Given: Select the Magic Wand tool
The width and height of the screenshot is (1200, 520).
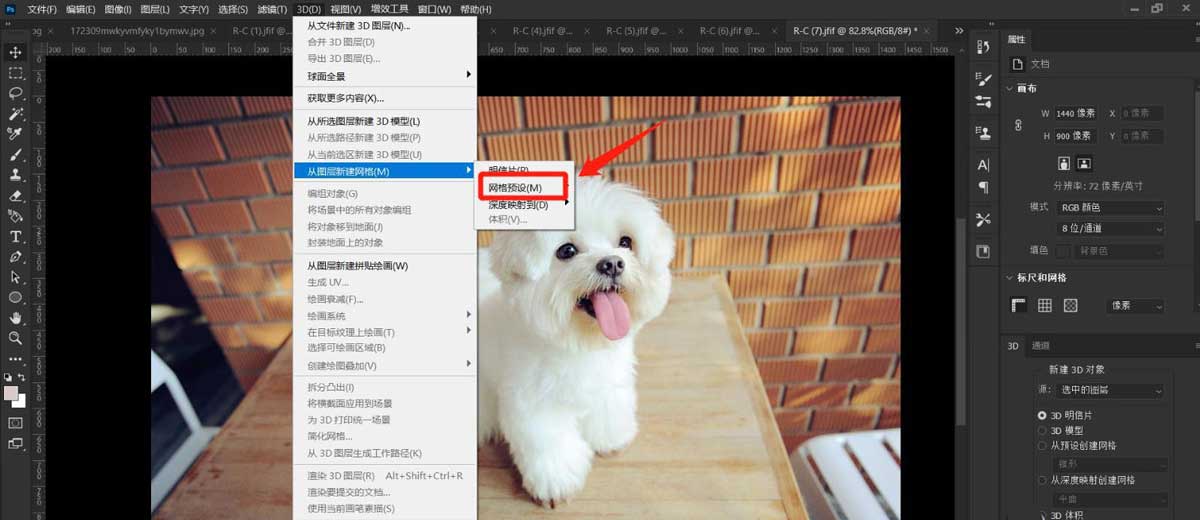Looking at the screenshot, I should 16,113.
